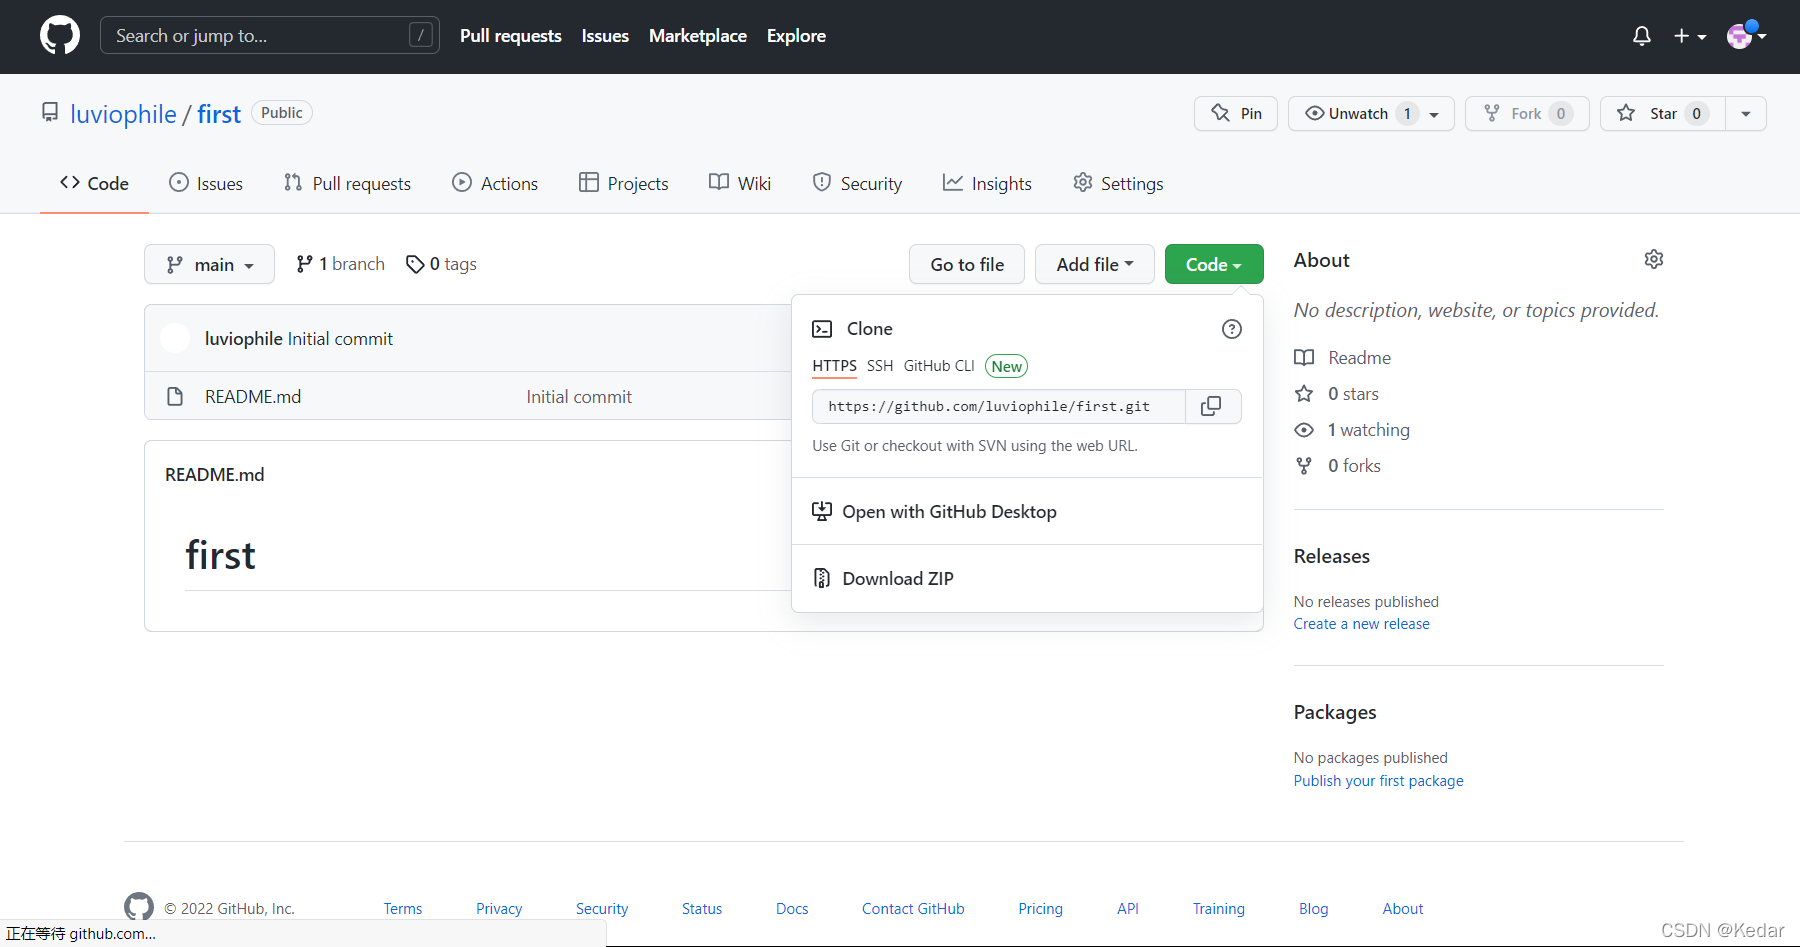Open the repository Security tab
The width and height of the screenshot is (1800, 947).
point(857,184)
